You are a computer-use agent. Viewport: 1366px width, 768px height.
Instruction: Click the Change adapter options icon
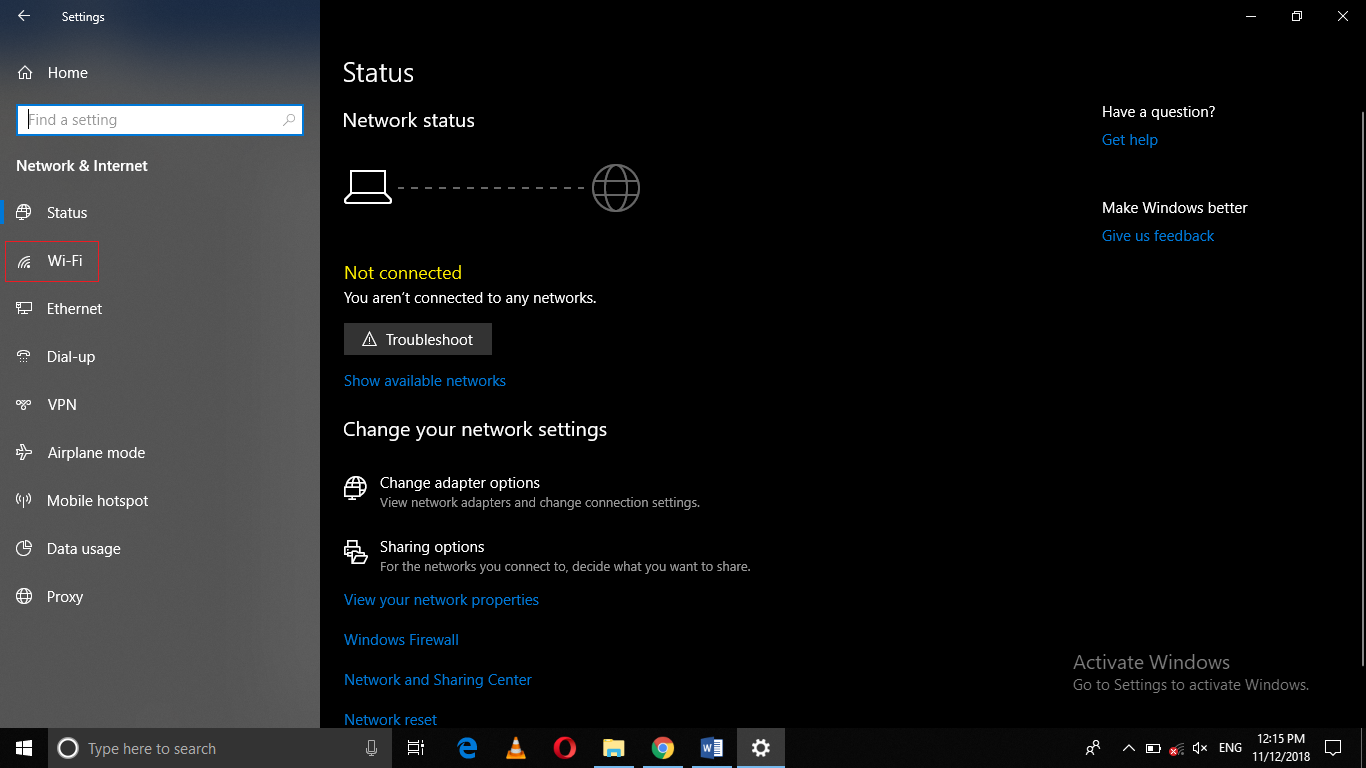click(355, 488)
